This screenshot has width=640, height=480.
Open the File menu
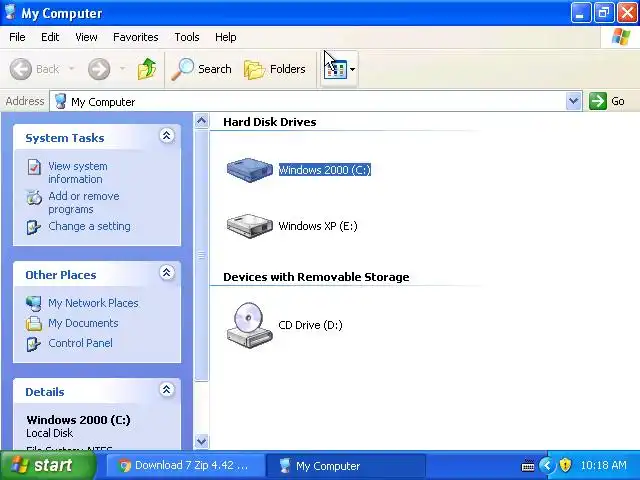coord(17,37)
